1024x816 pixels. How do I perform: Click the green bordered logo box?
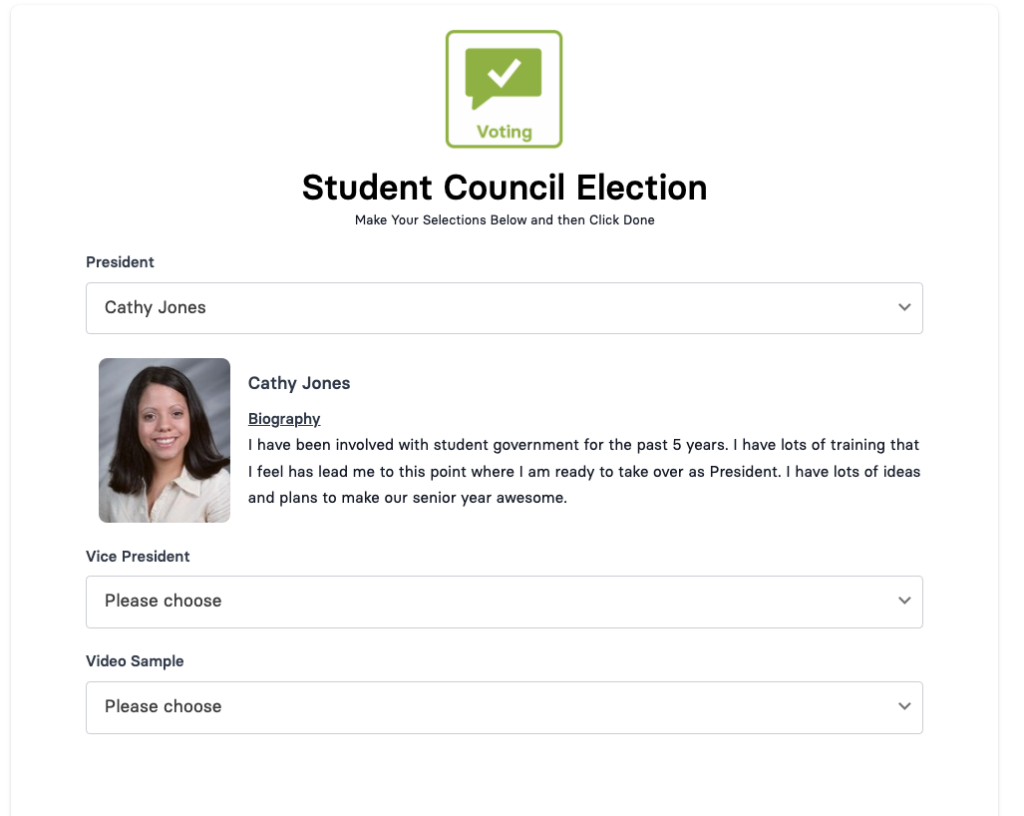click(503, 89)
